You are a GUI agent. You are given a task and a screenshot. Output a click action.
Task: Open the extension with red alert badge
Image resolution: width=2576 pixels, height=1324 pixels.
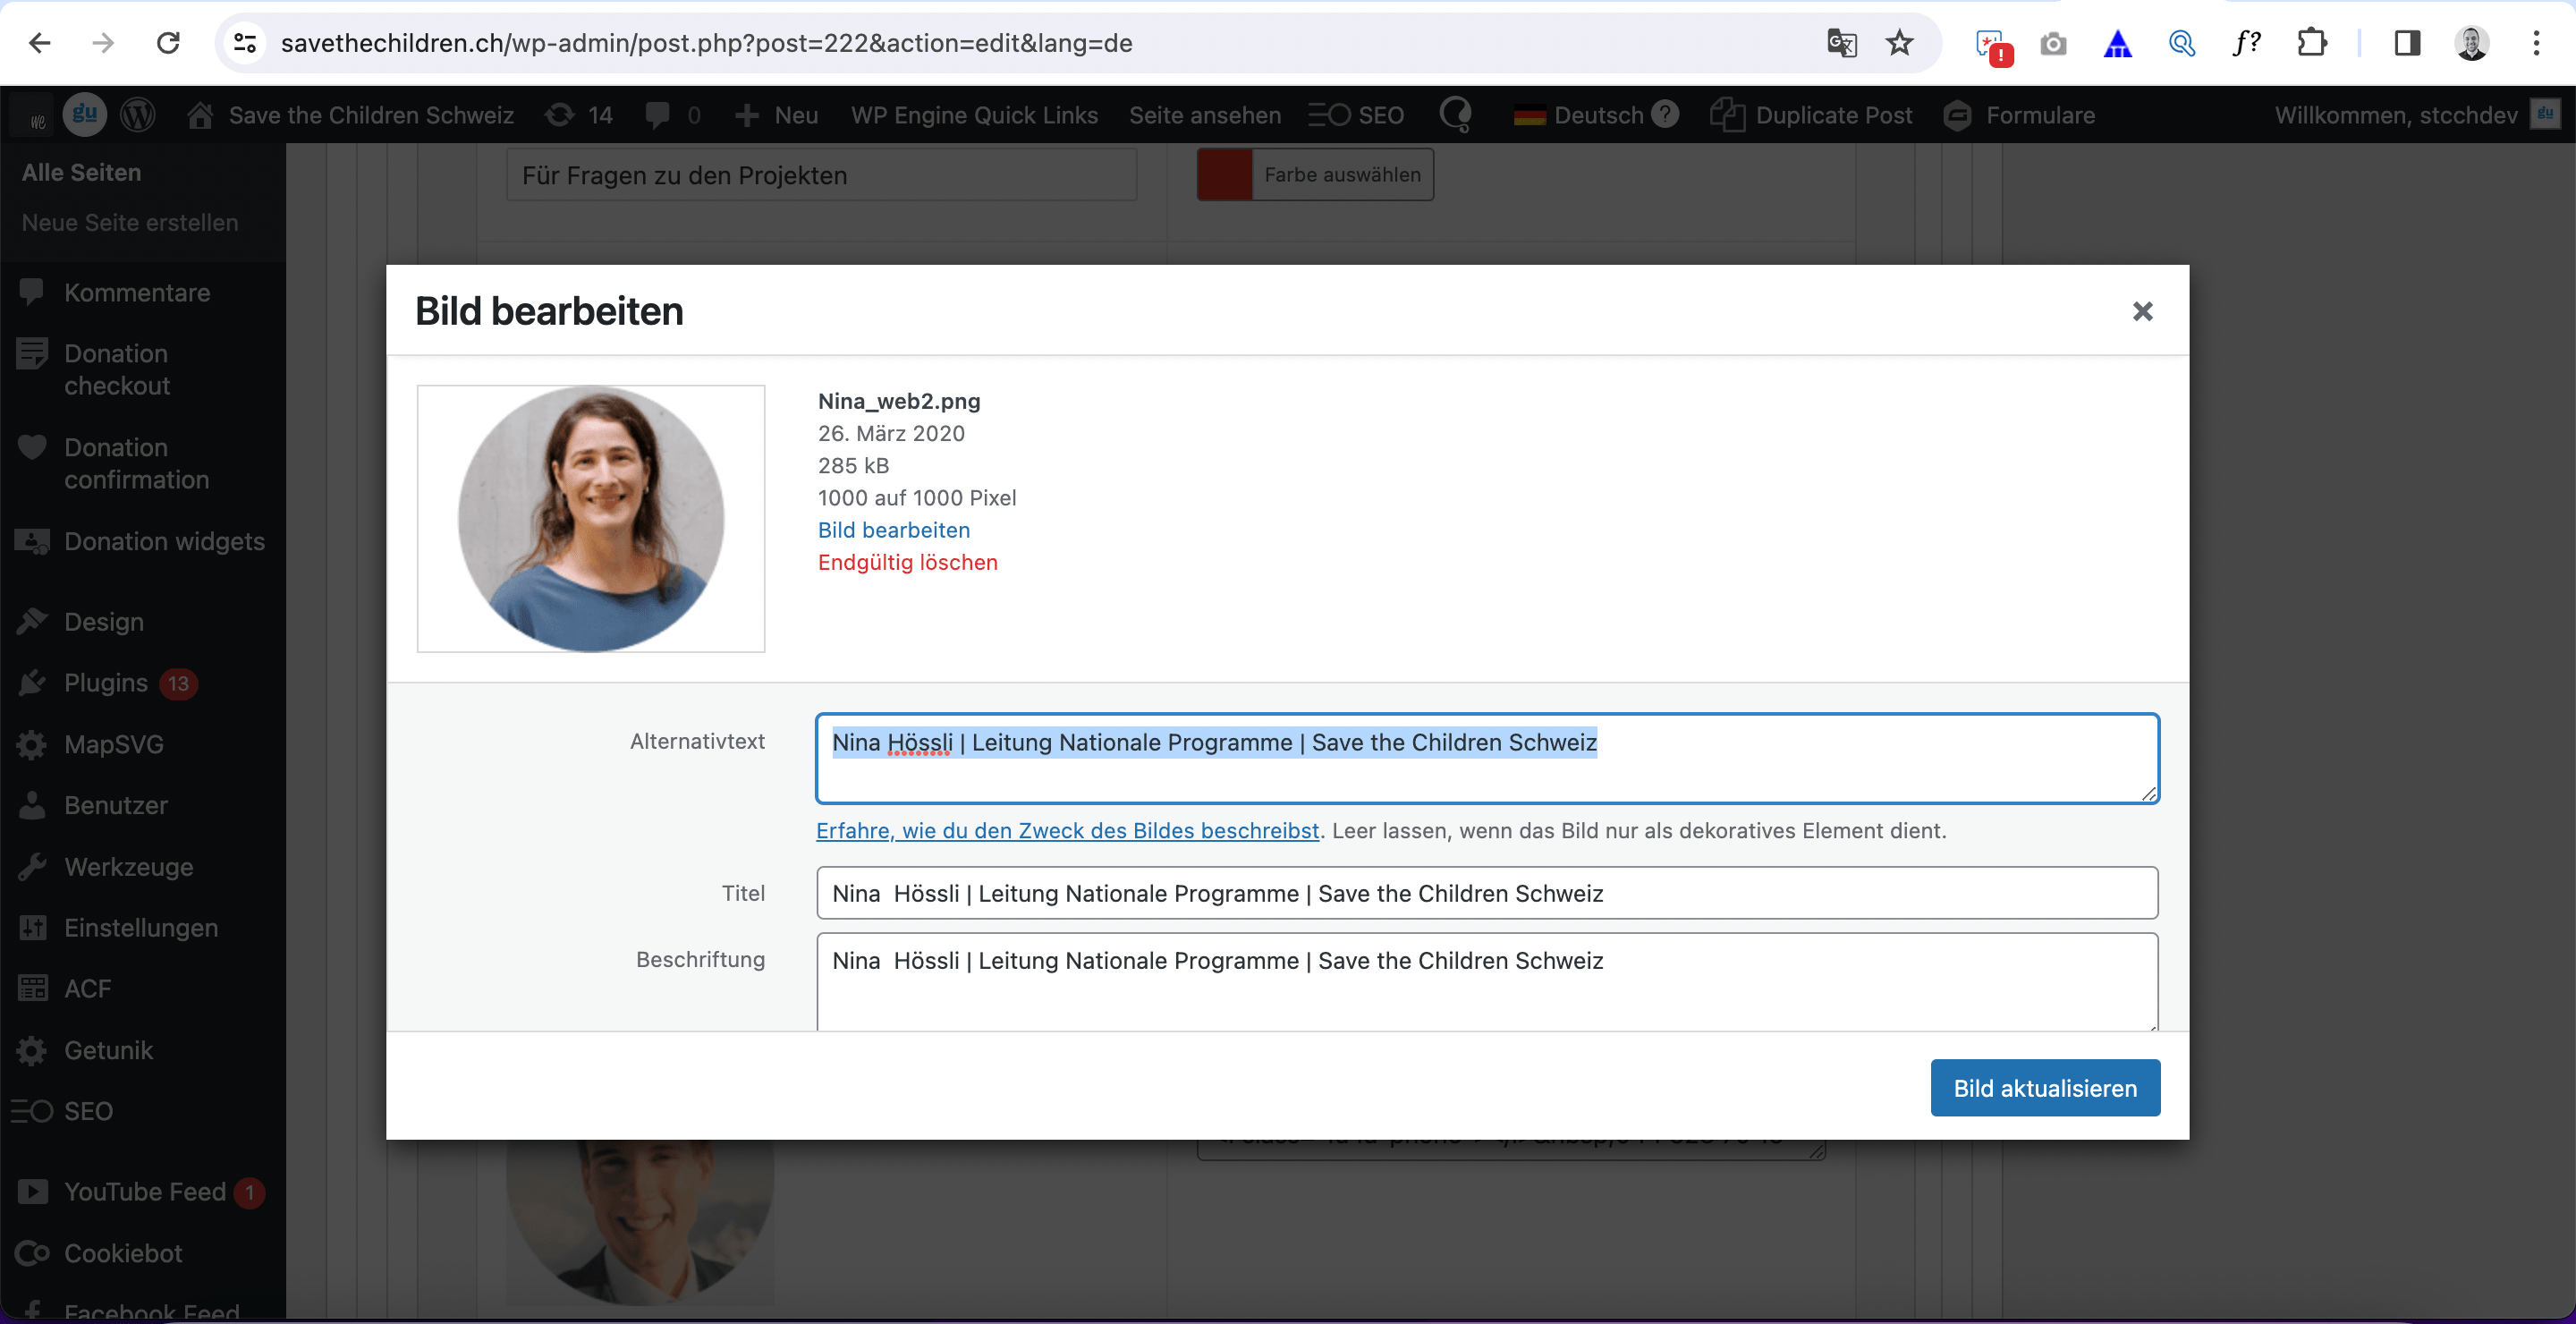(1993, 46)
